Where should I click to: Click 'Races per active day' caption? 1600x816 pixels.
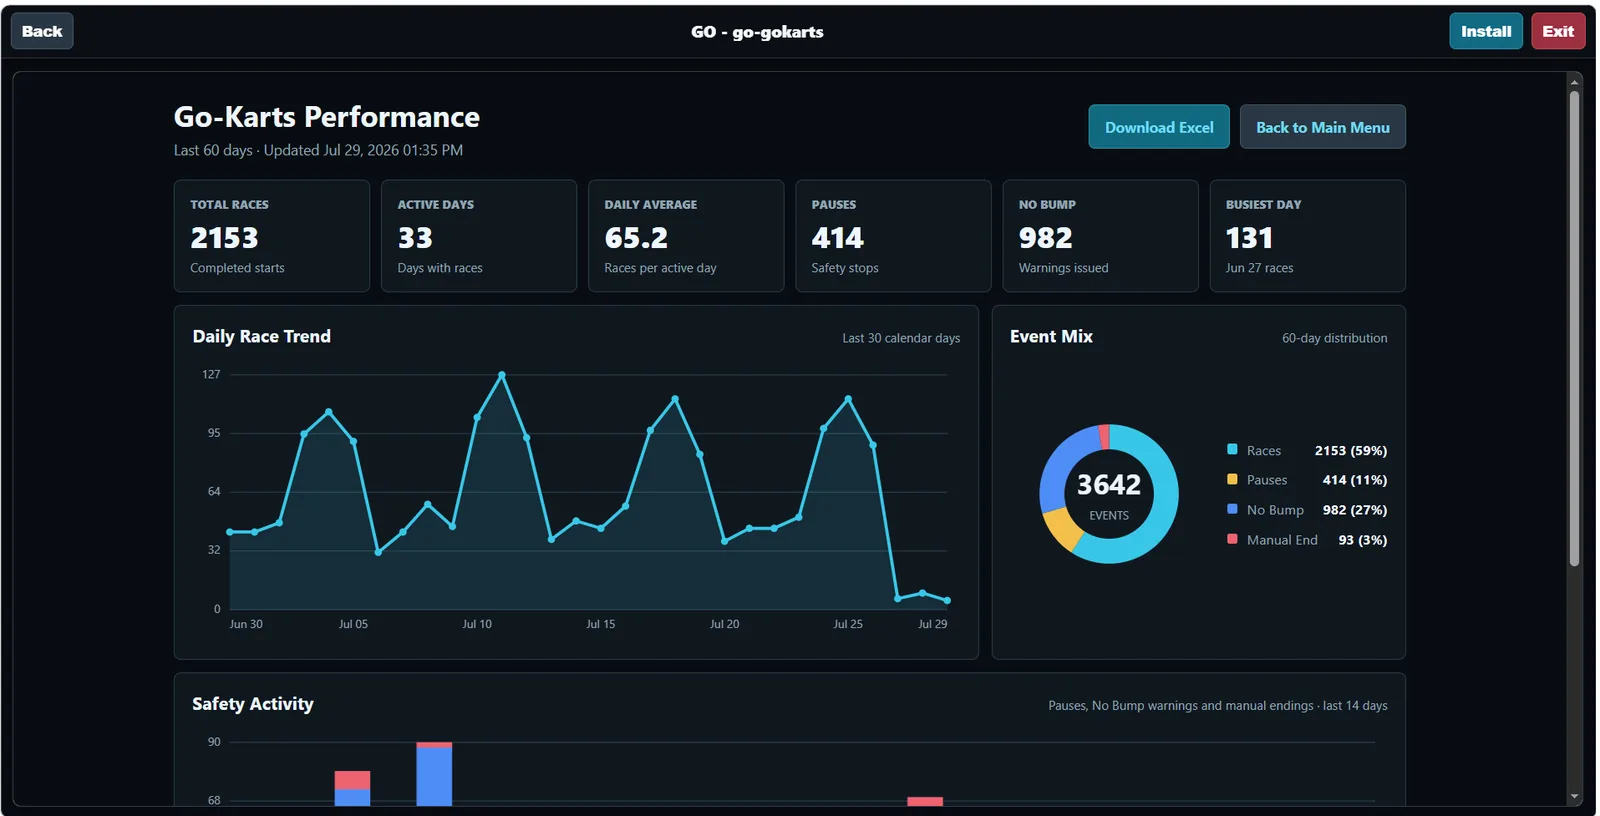pyautogui.click(x=661, y=268)
